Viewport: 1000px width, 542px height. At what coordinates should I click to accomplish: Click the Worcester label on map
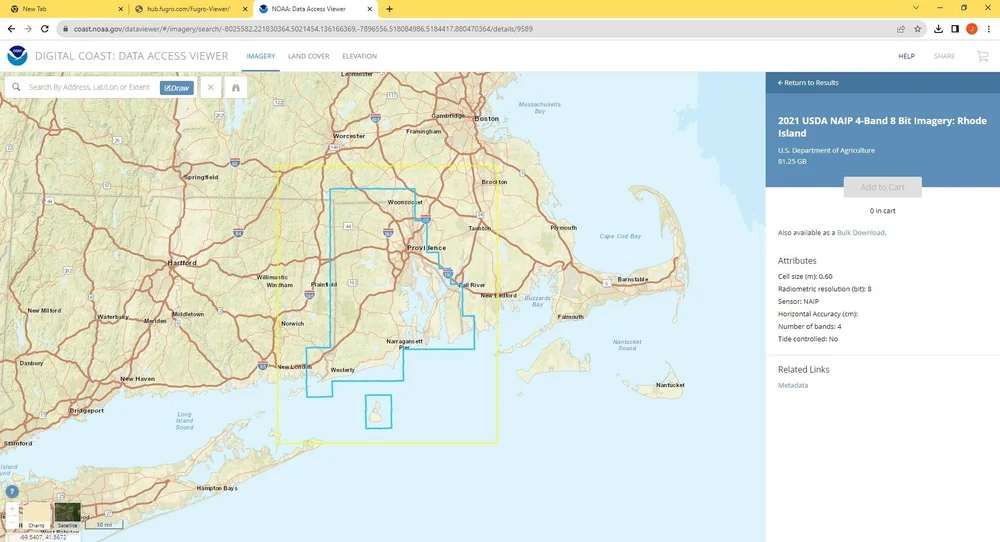349,136
